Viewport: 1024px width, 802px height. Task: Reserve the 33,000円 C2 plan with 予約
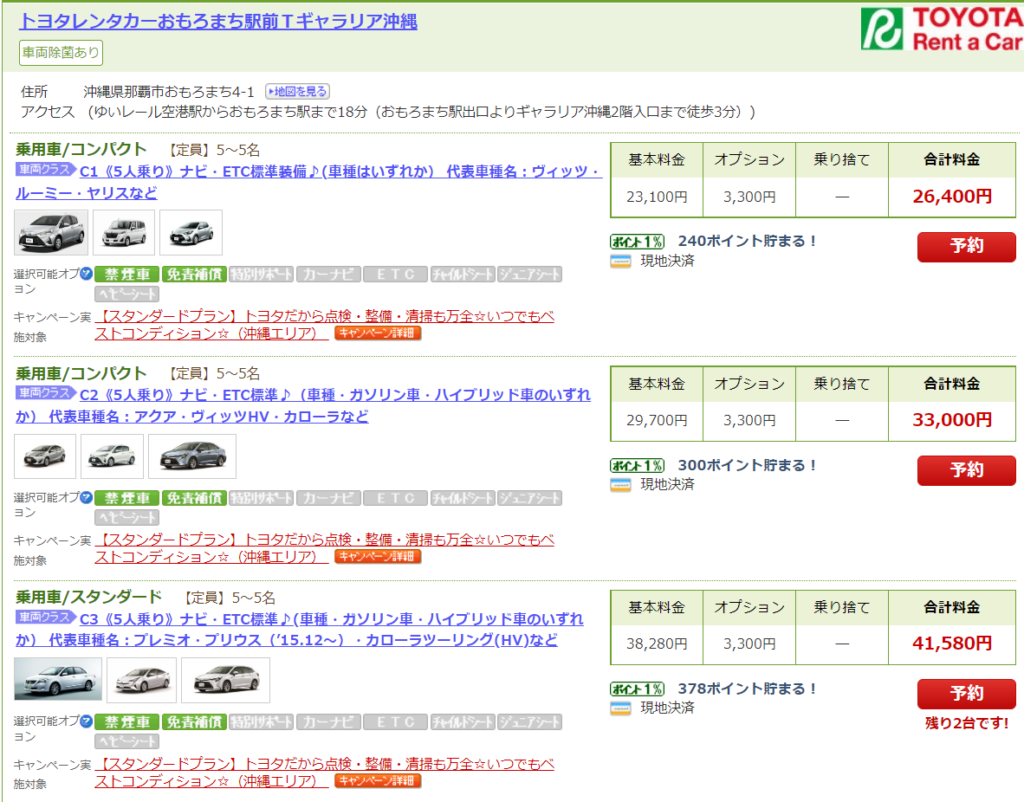point(967,470)
